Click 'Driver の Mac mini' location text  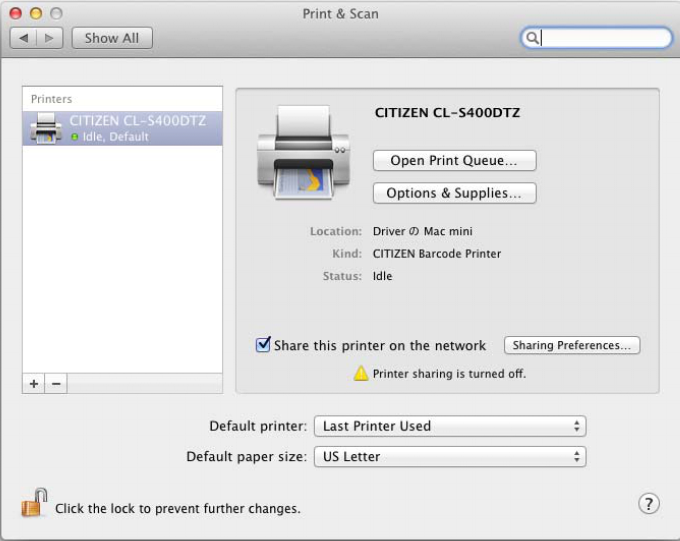tap(422, 231)
